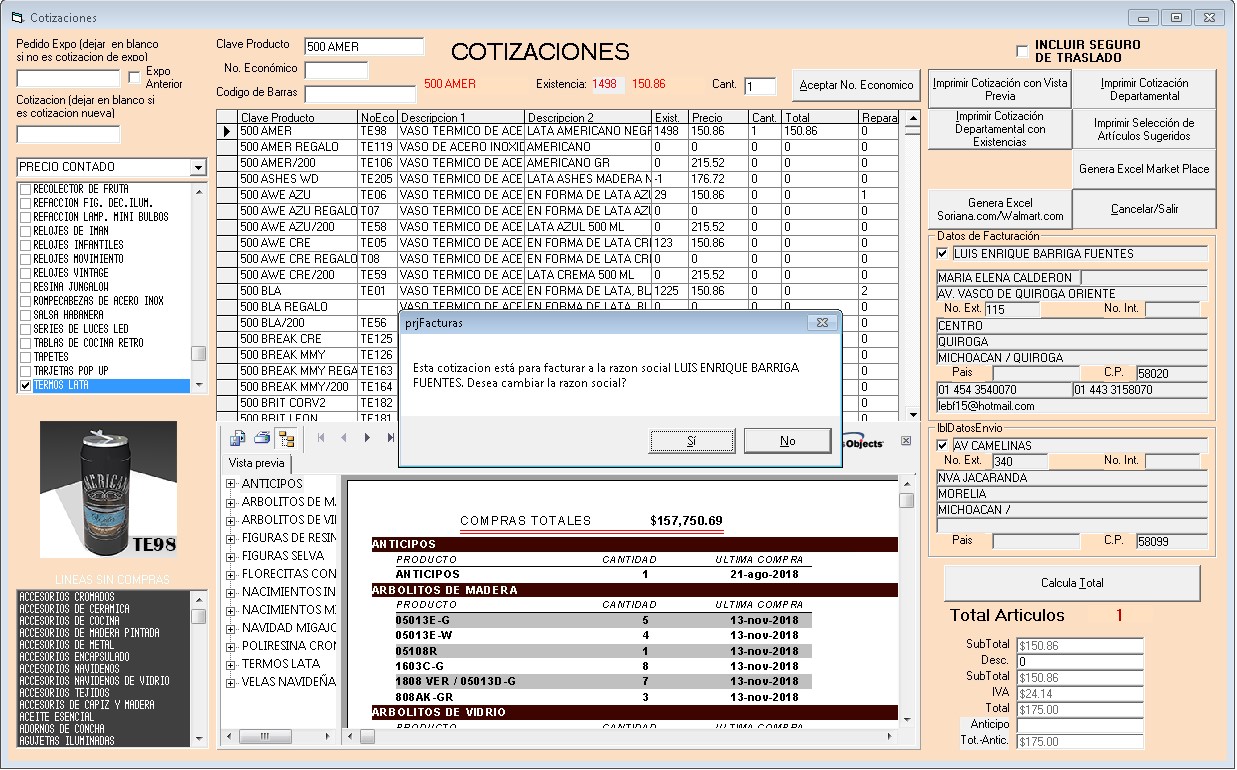Click the TE98 product thumbnail image
This screenshot has height=770, width=1237.
click(x=108, y=488)
